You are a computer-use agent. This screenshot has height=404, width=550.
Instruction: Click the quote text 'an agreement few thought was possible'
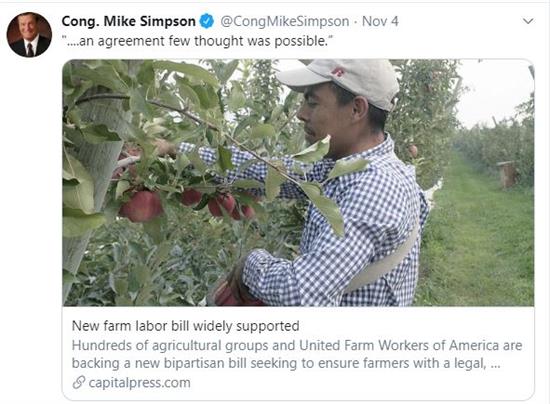pos(196,41)
